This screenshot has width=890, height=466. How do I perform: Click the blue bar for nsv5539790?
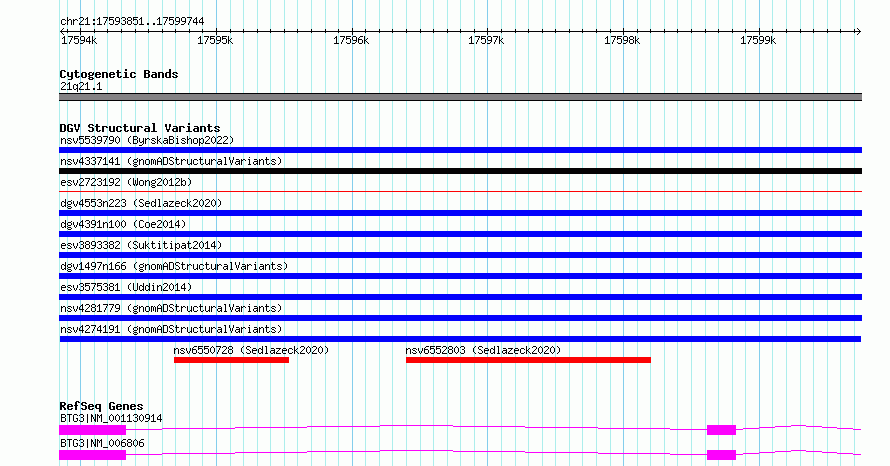click(x=460, y=150)
